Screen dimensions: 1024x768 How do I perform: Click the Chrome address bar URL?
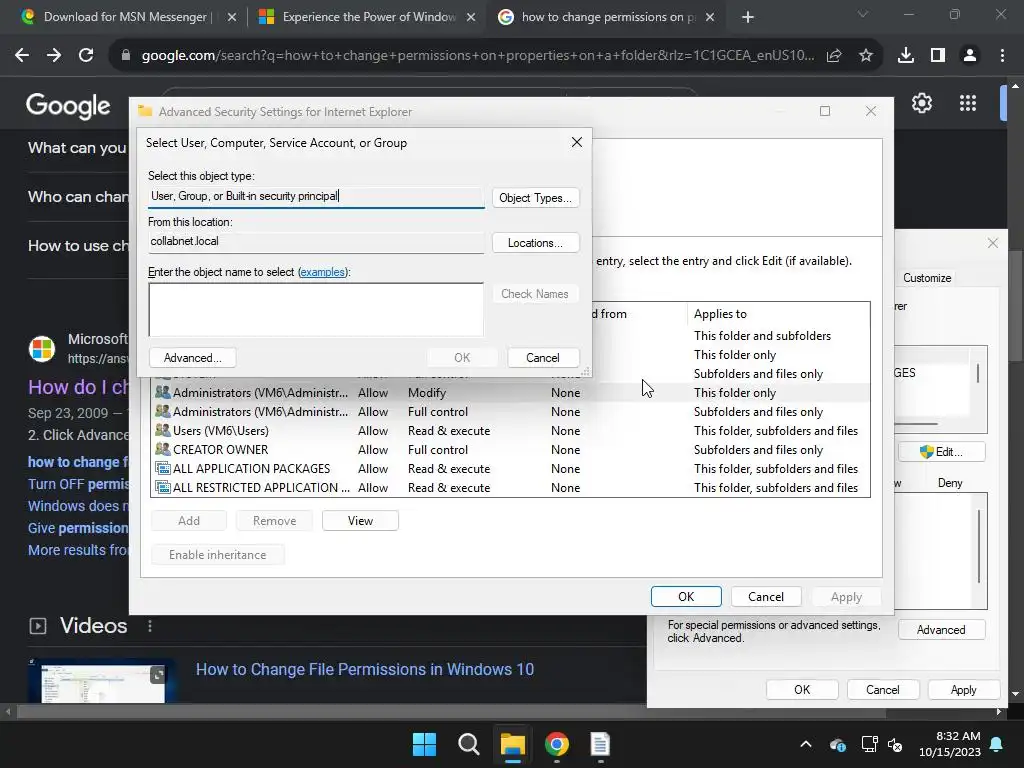(x=477, y=56)
